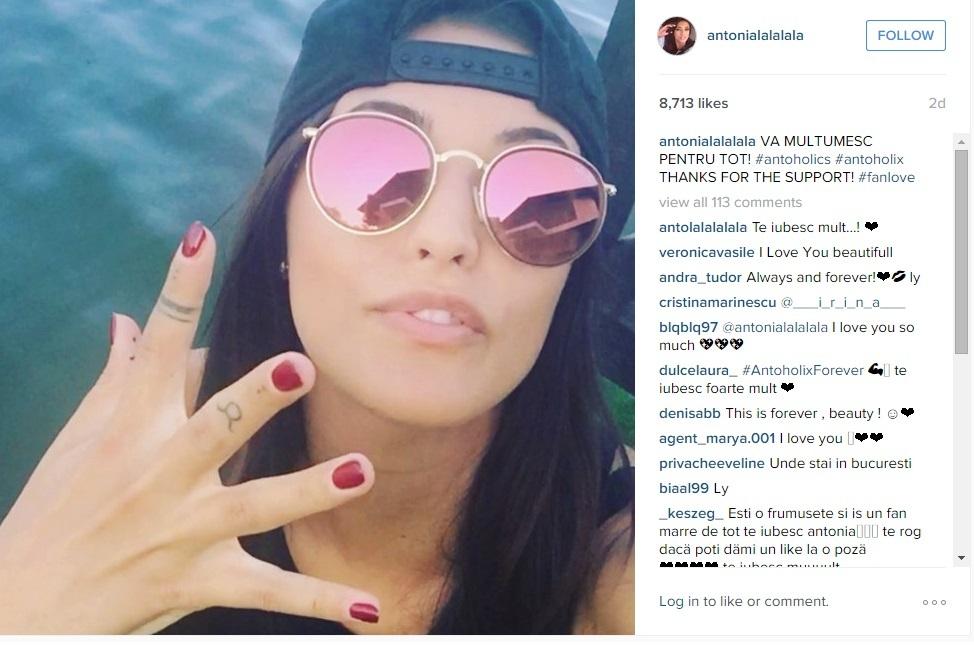
Task: Open antonialalalala profile from header username
Action: pos(755,35)
